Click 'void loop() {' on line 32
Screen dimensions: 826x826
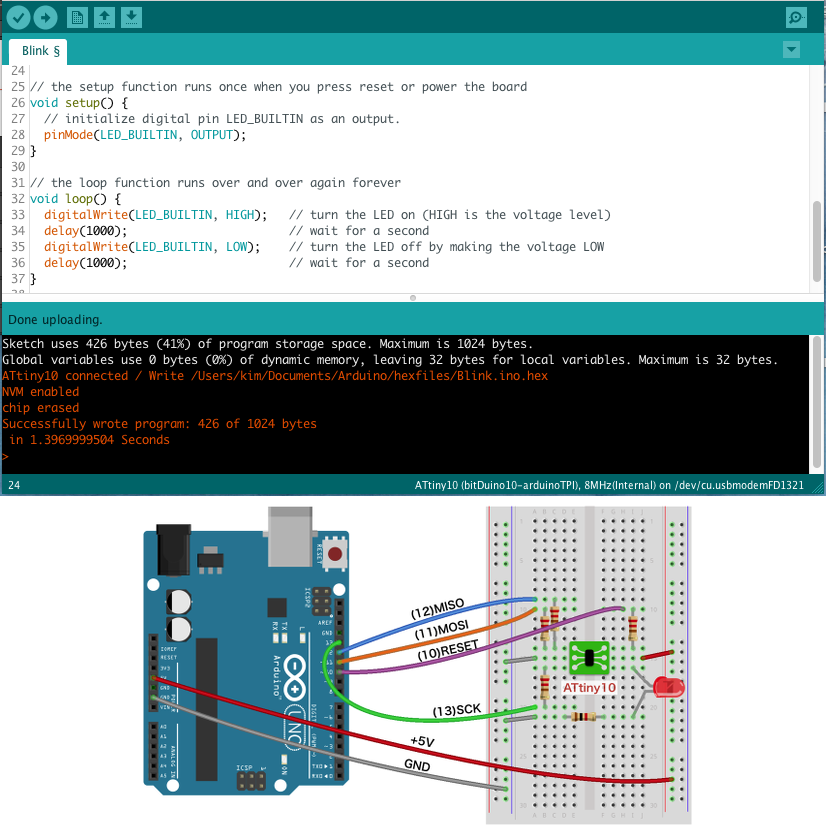pos(75,199)
